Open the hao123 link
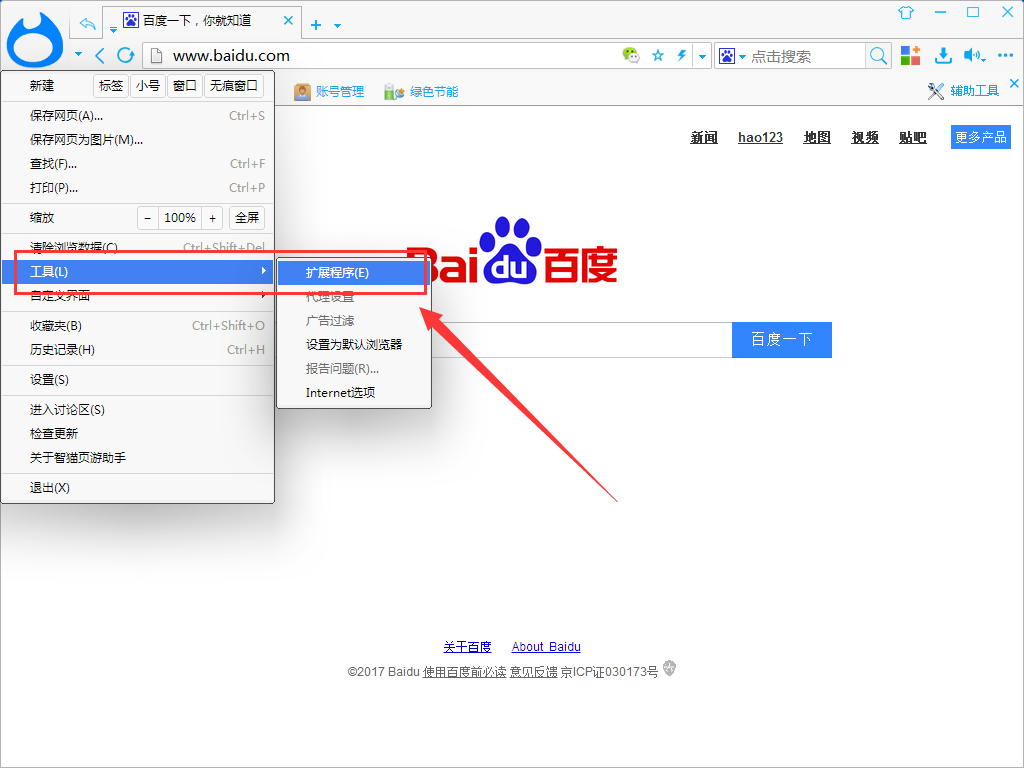Image resolution: width=1024 pixels, height=768 pixels. 760,137
